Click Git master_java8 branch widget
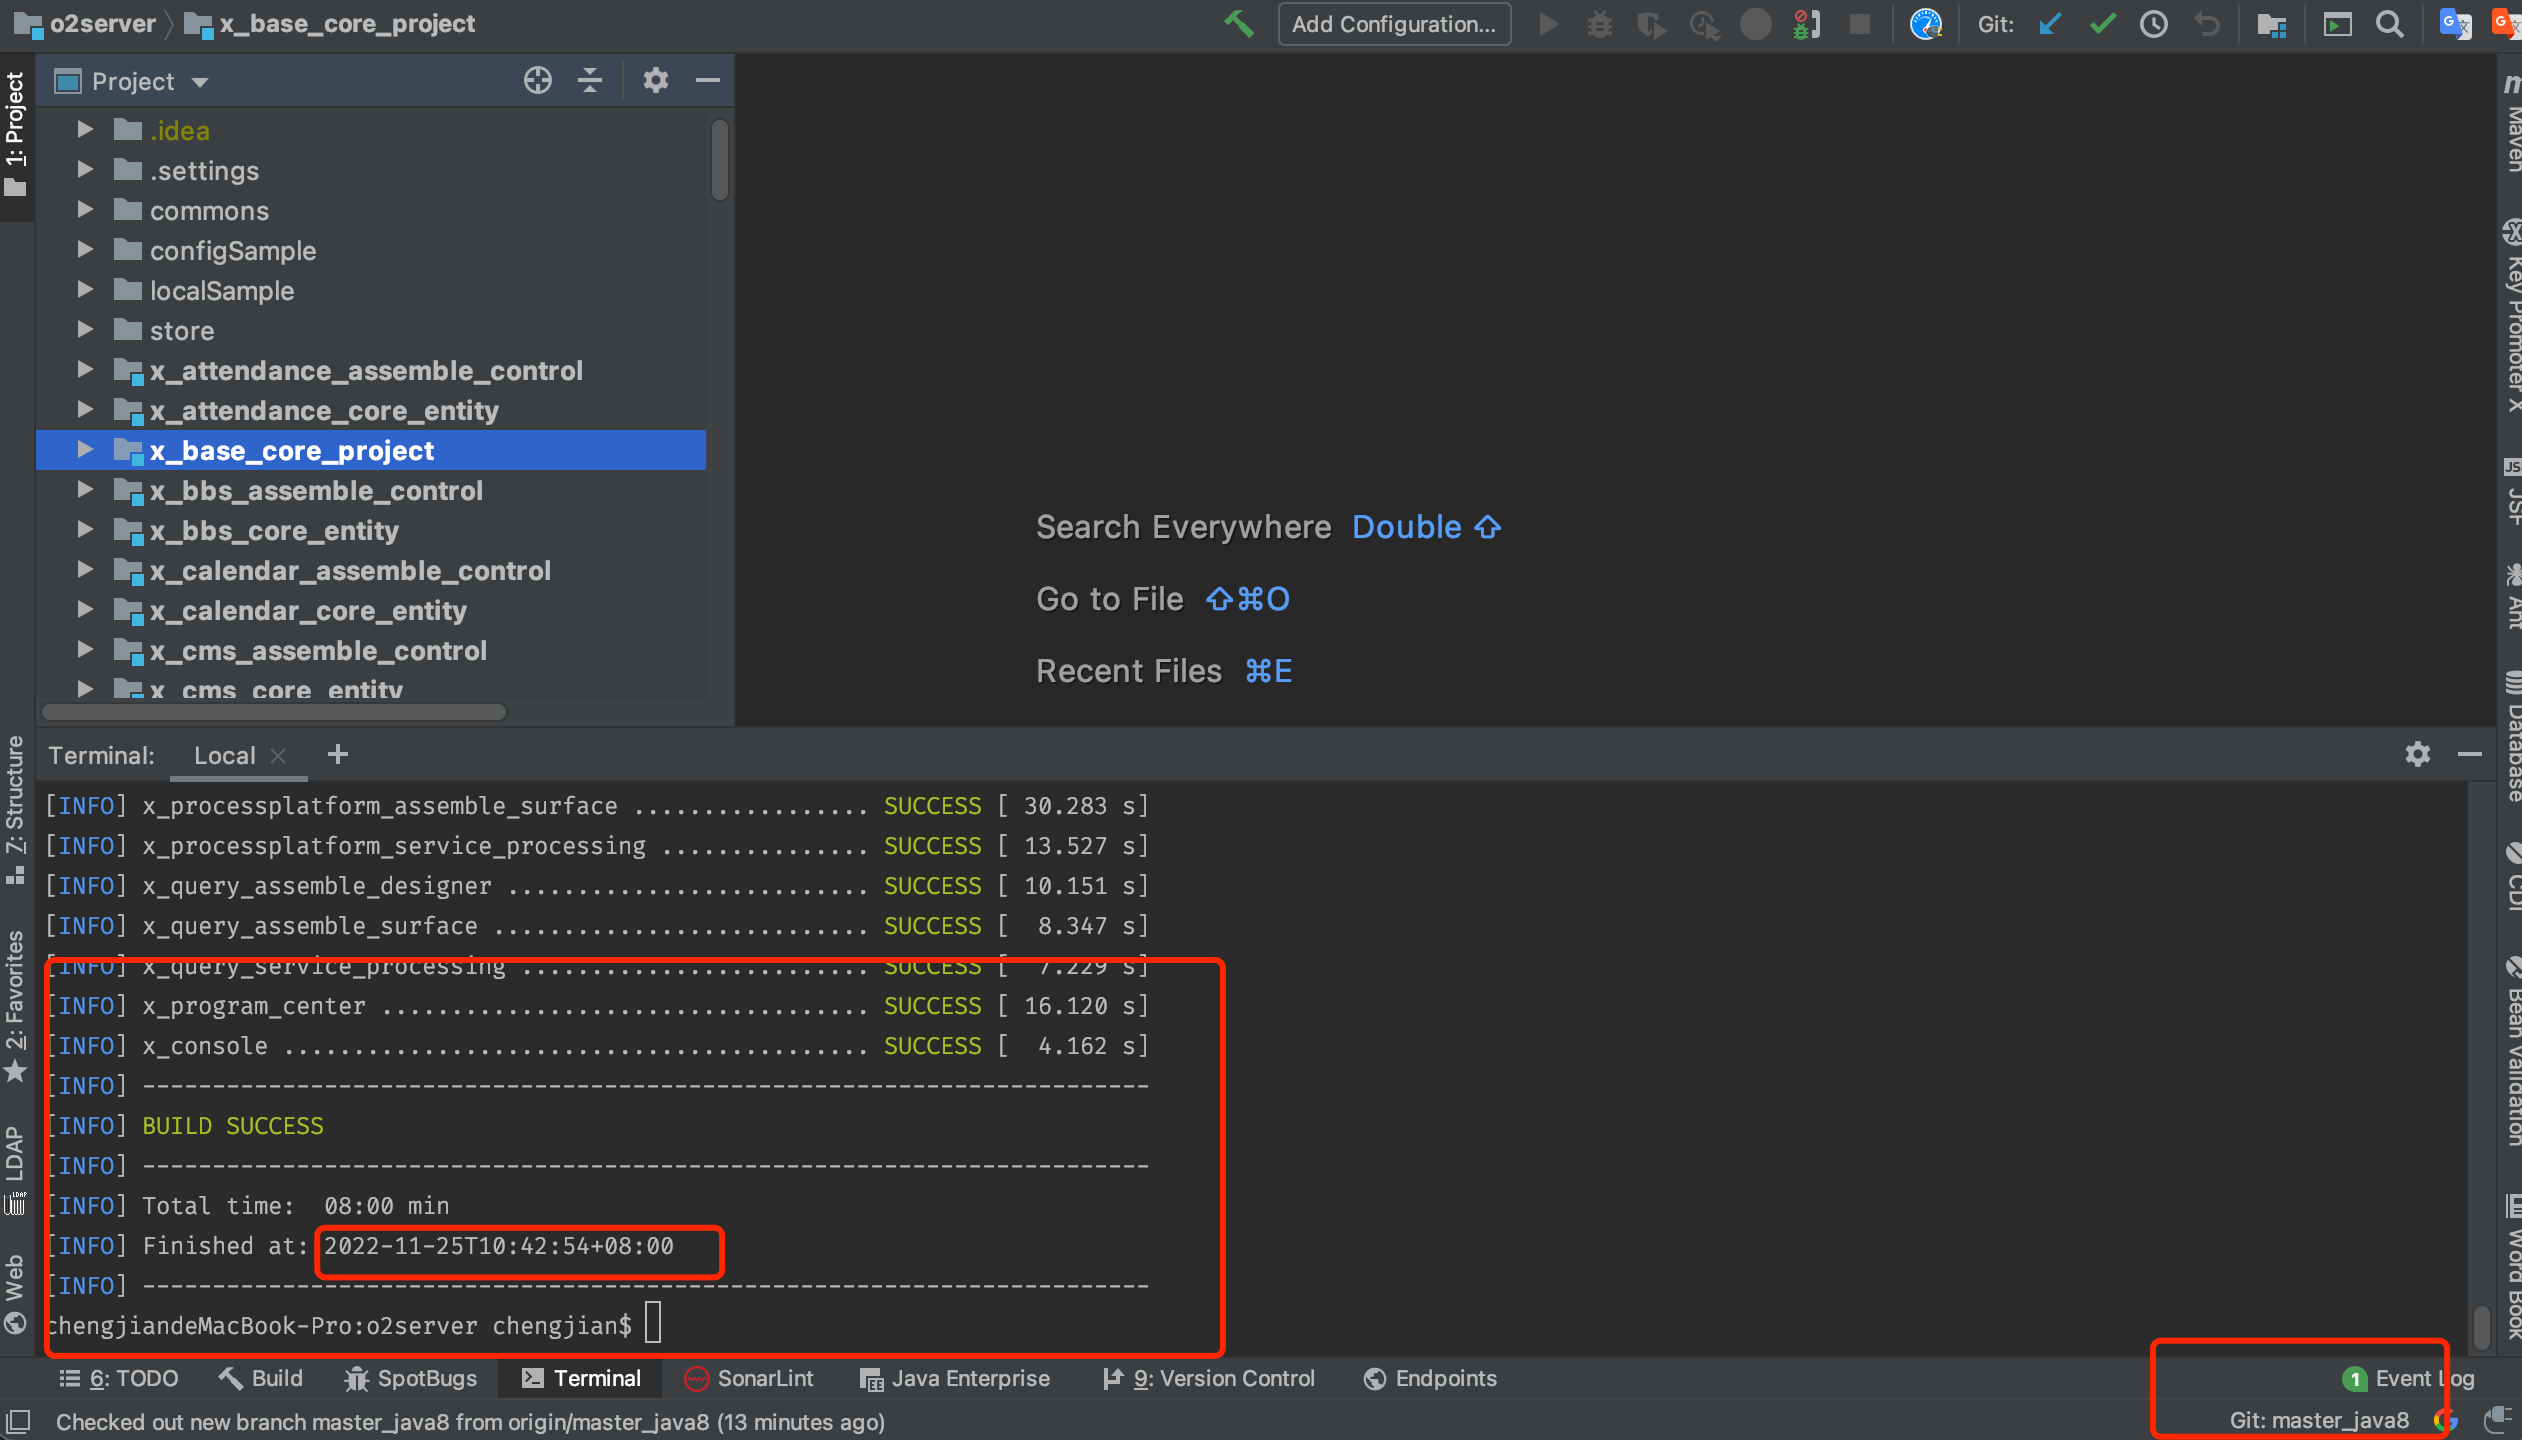 tap(2318, 1420)
